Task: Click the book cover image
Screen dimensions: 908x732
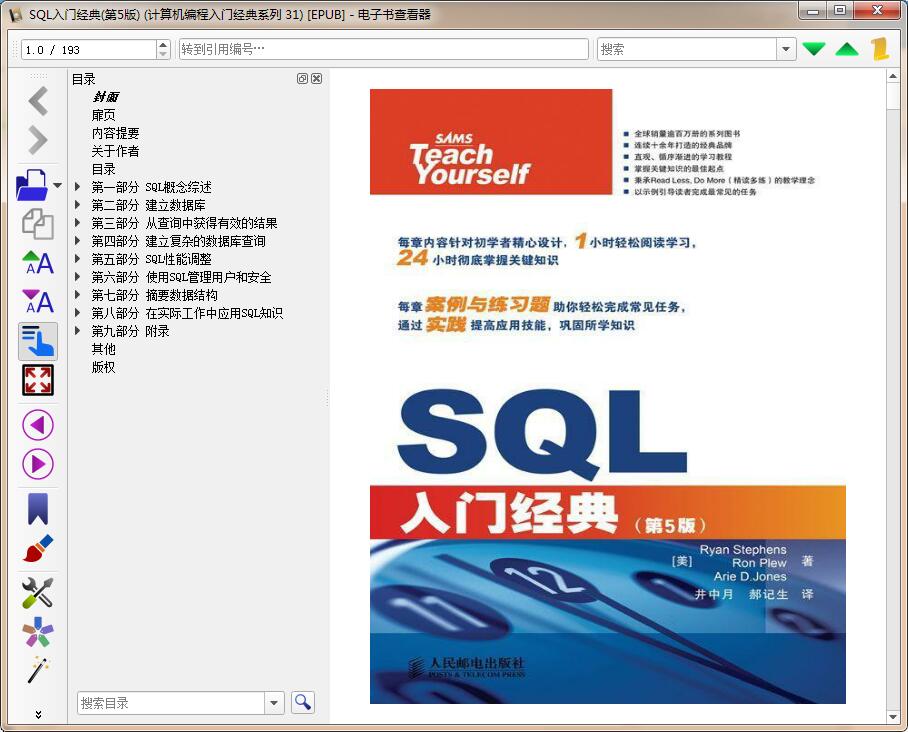Action: coord(607,396)
